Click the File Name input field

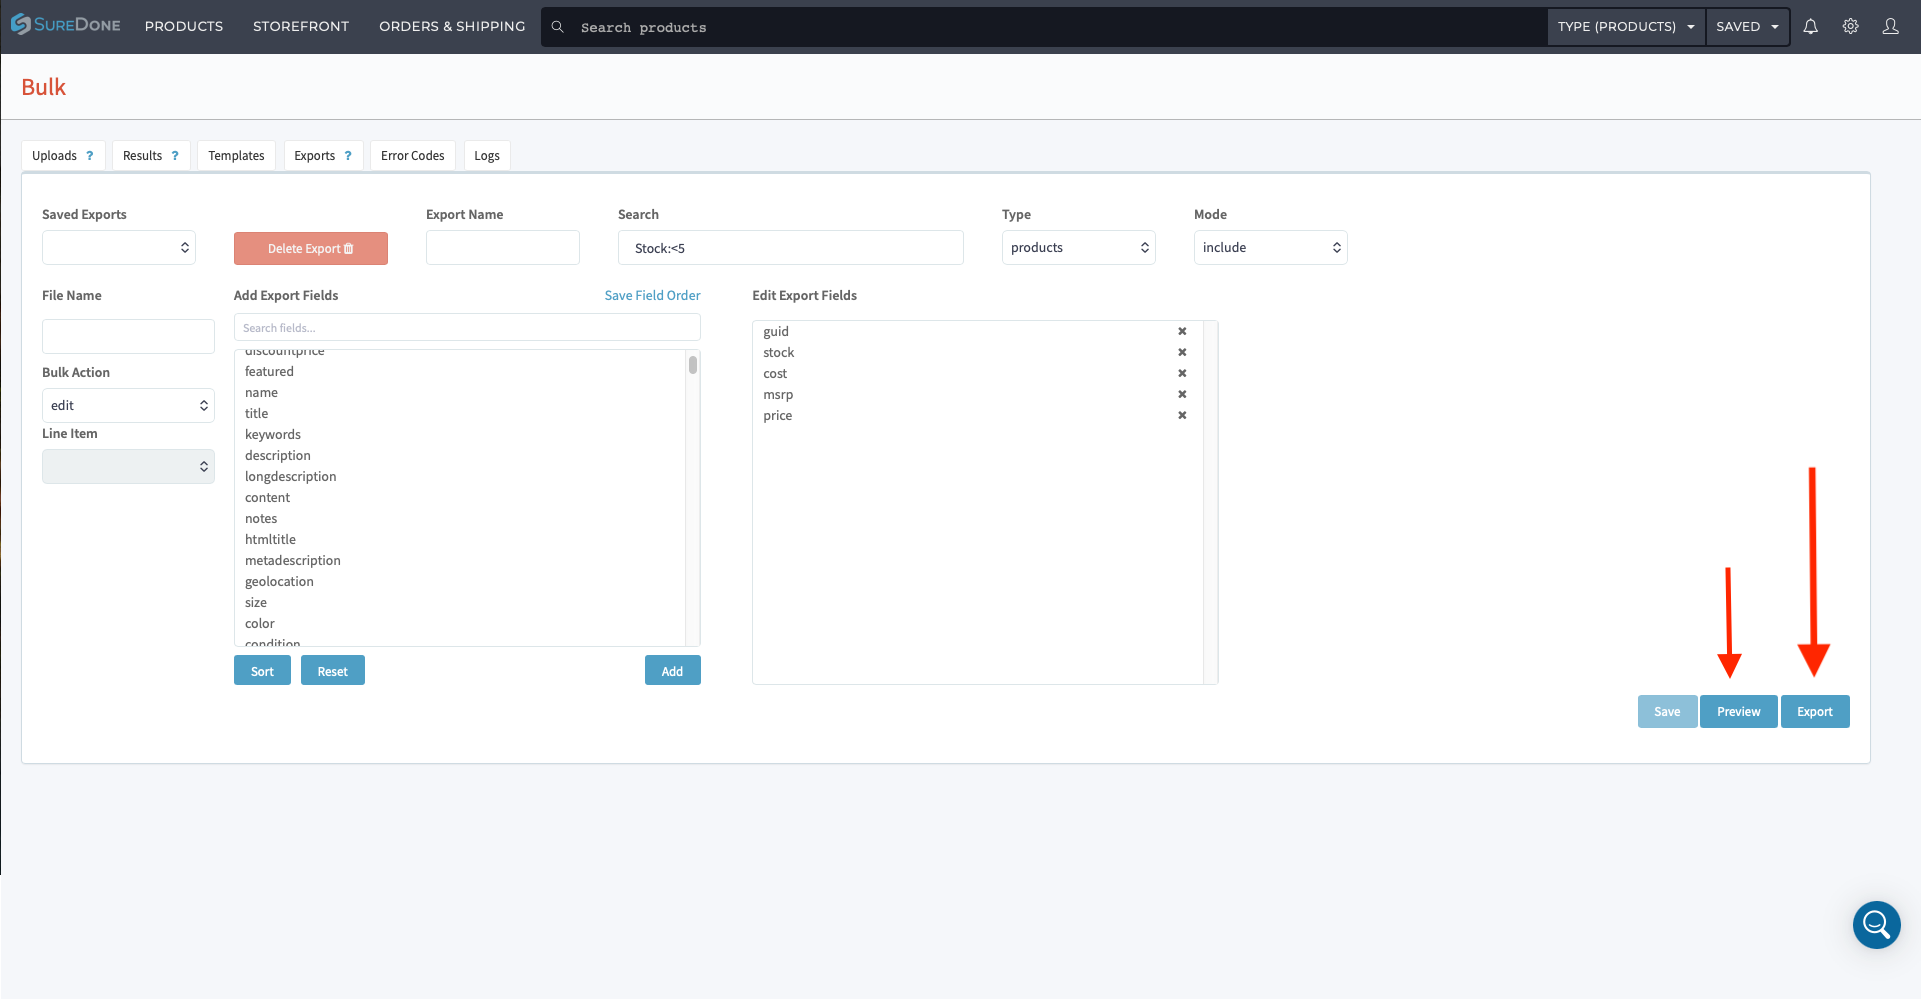pyautogui.click(x=128, y=337)
